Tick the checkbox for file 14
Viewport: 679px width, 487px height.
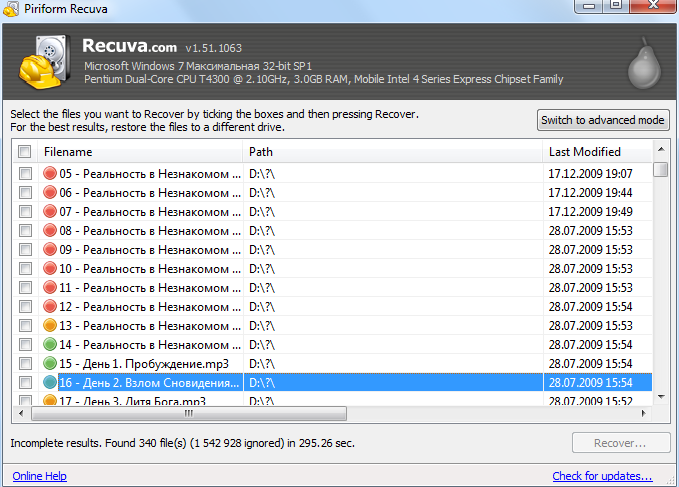(x=26, y=345)
